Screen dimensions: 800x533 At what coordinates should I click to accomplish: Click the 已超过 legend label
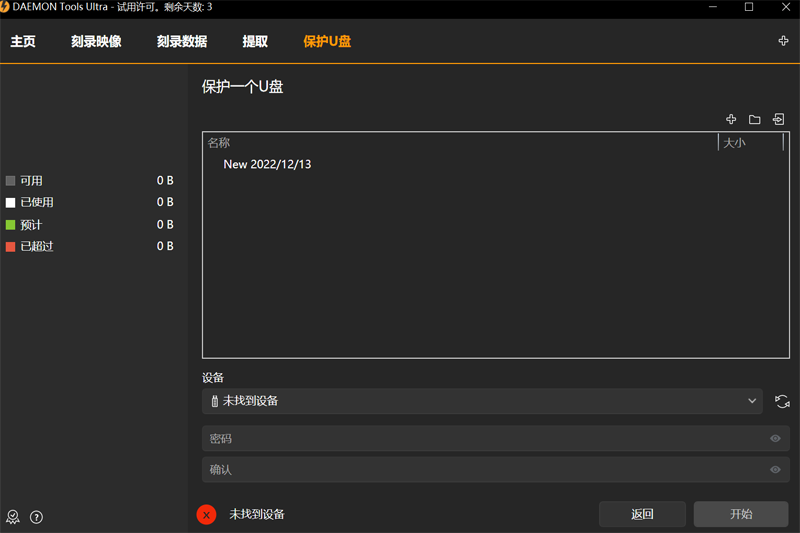[37, 247]
